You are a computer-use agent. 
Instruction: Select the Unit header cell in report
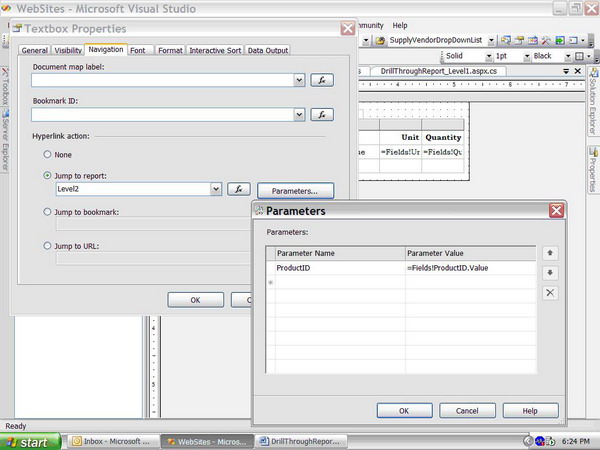[x=401, y=137]
